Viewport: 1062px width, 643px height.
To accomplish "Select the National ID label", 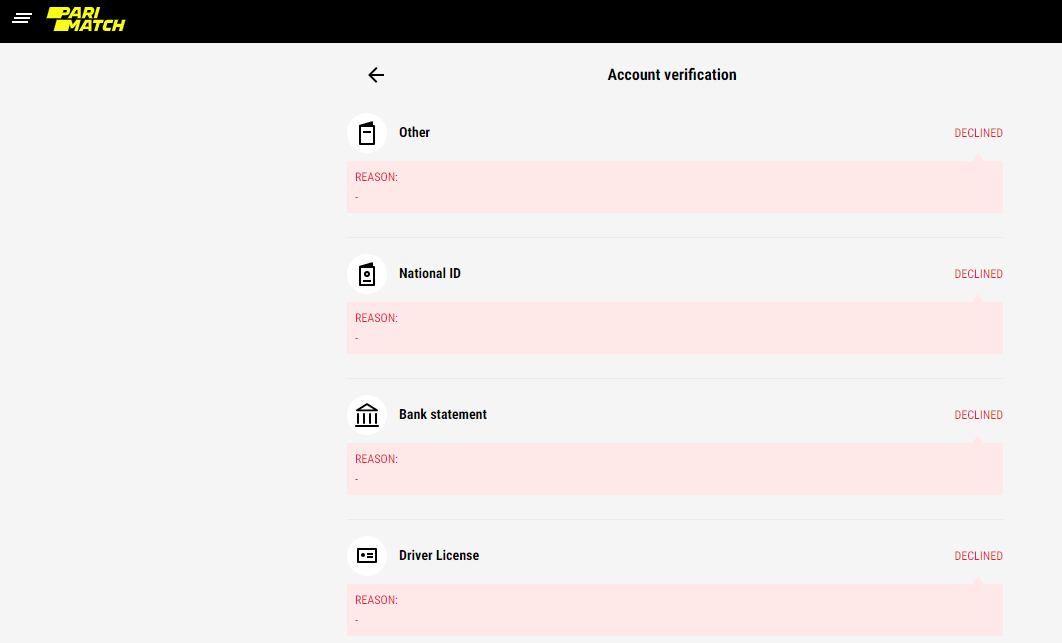I will click(429, 273).
